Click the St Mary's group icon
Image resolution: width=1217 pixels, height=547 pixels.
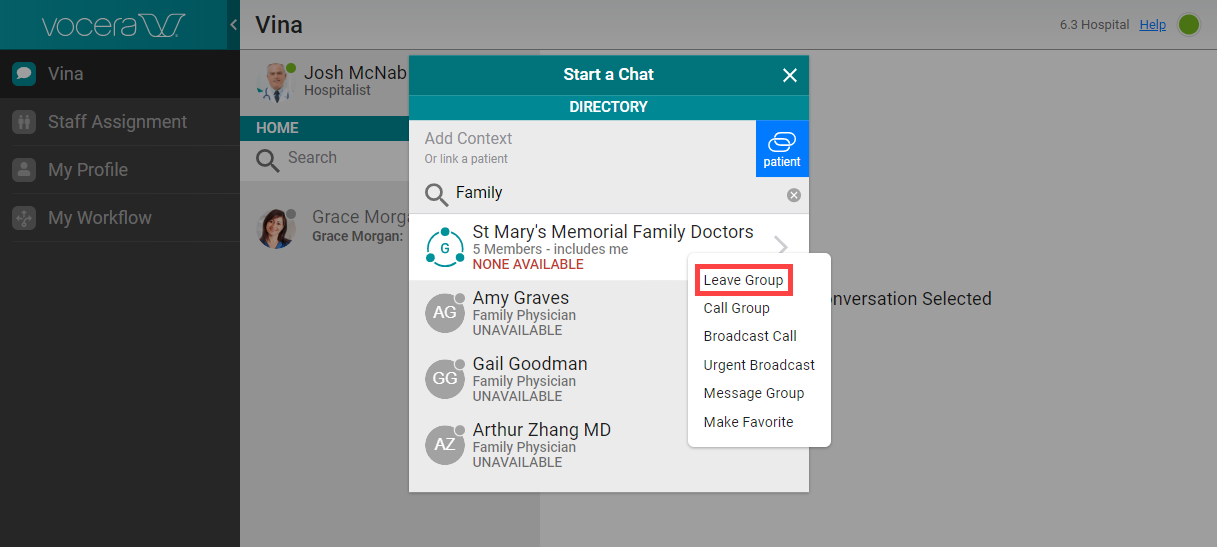pos(445,247)
